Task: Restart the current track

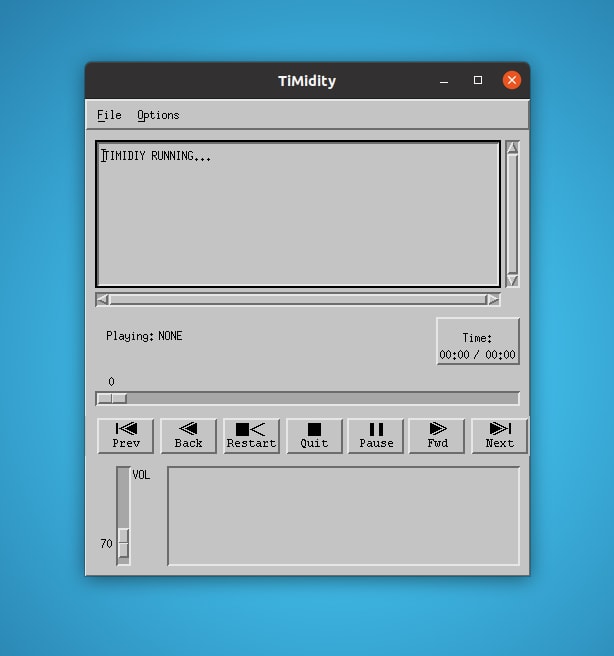Action: [x=251, y=436]
